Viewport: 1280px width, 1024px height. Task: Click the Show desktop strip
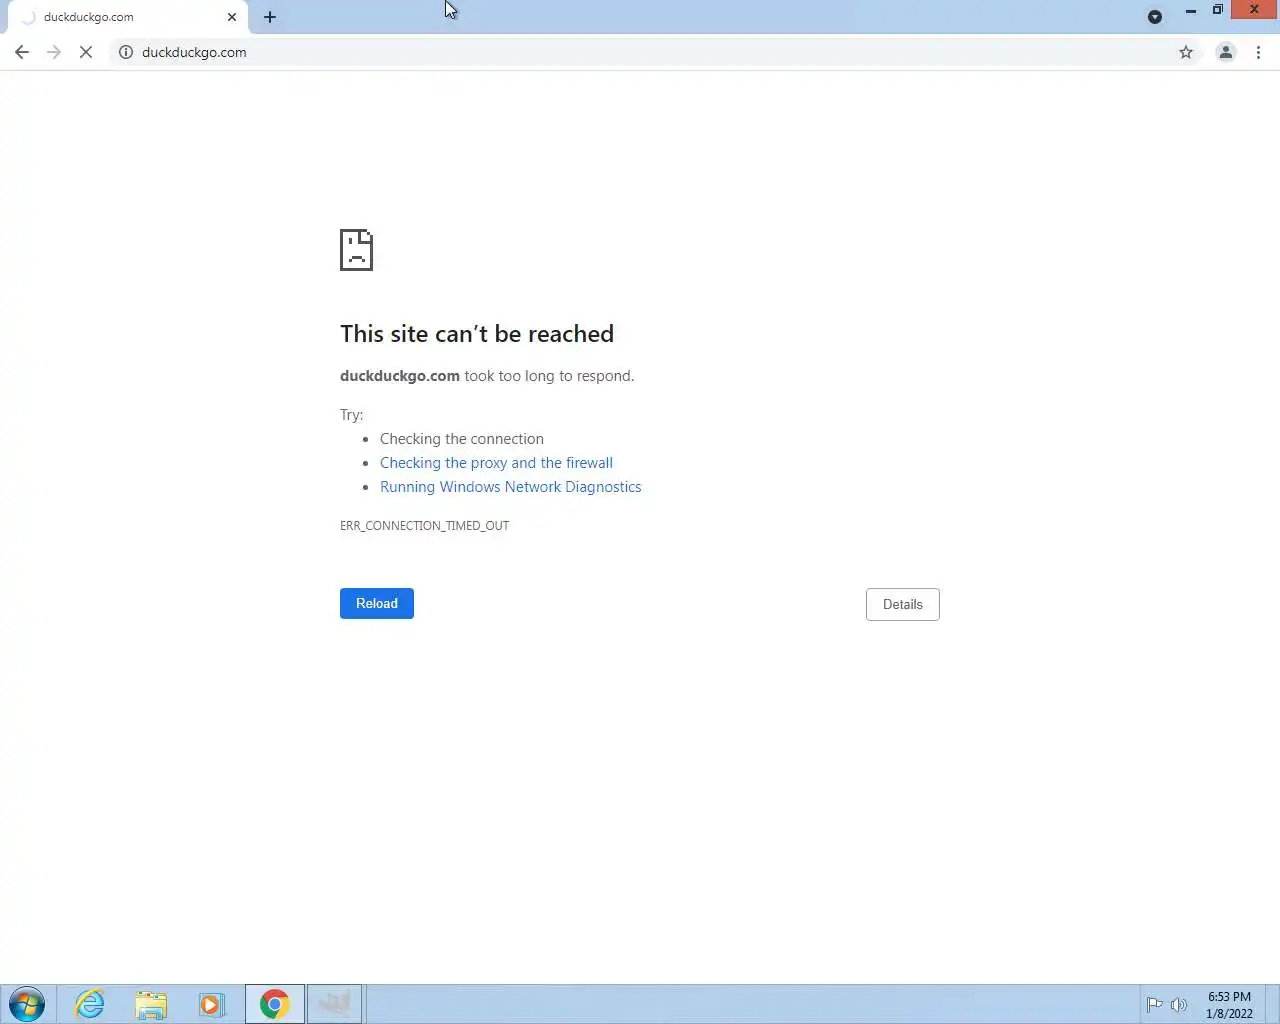point(1273,1004)
